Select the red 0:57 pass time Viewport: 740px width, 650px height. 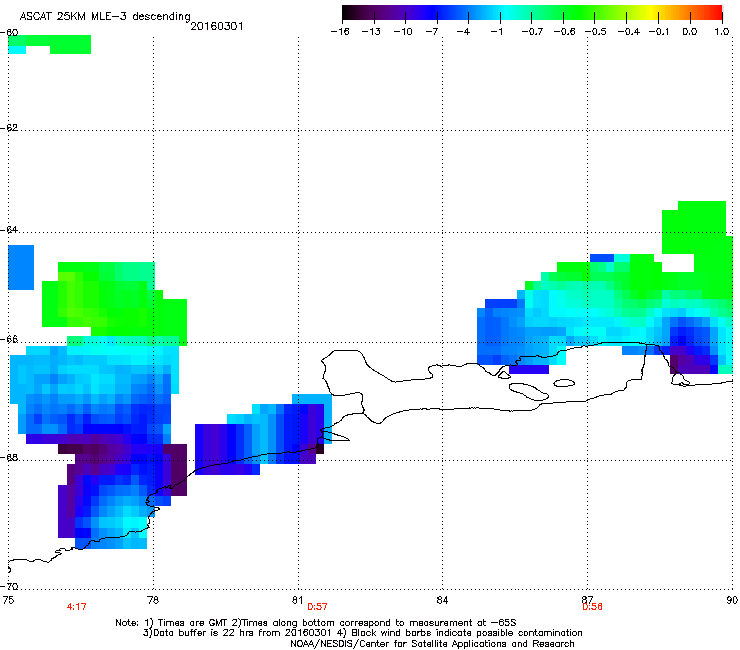(317, 607)
